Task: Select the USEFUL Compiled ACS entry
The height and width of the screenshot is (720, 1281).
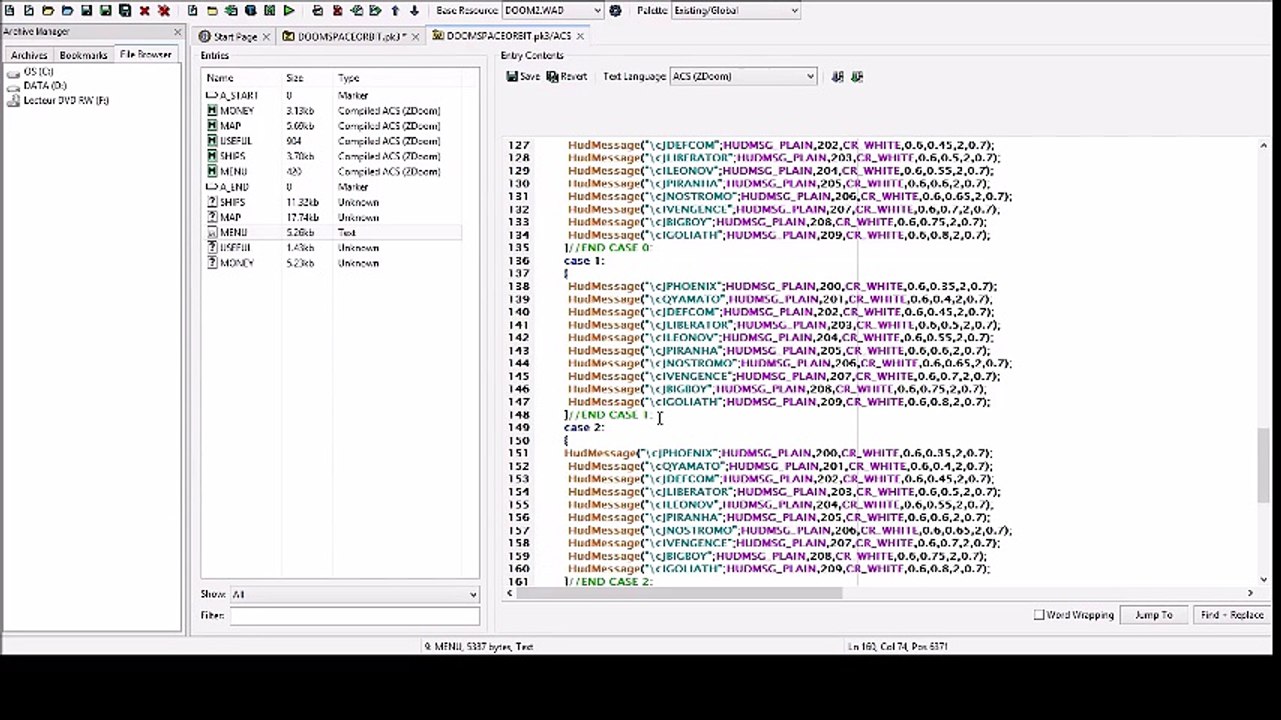Action: (x=332, y=141)
